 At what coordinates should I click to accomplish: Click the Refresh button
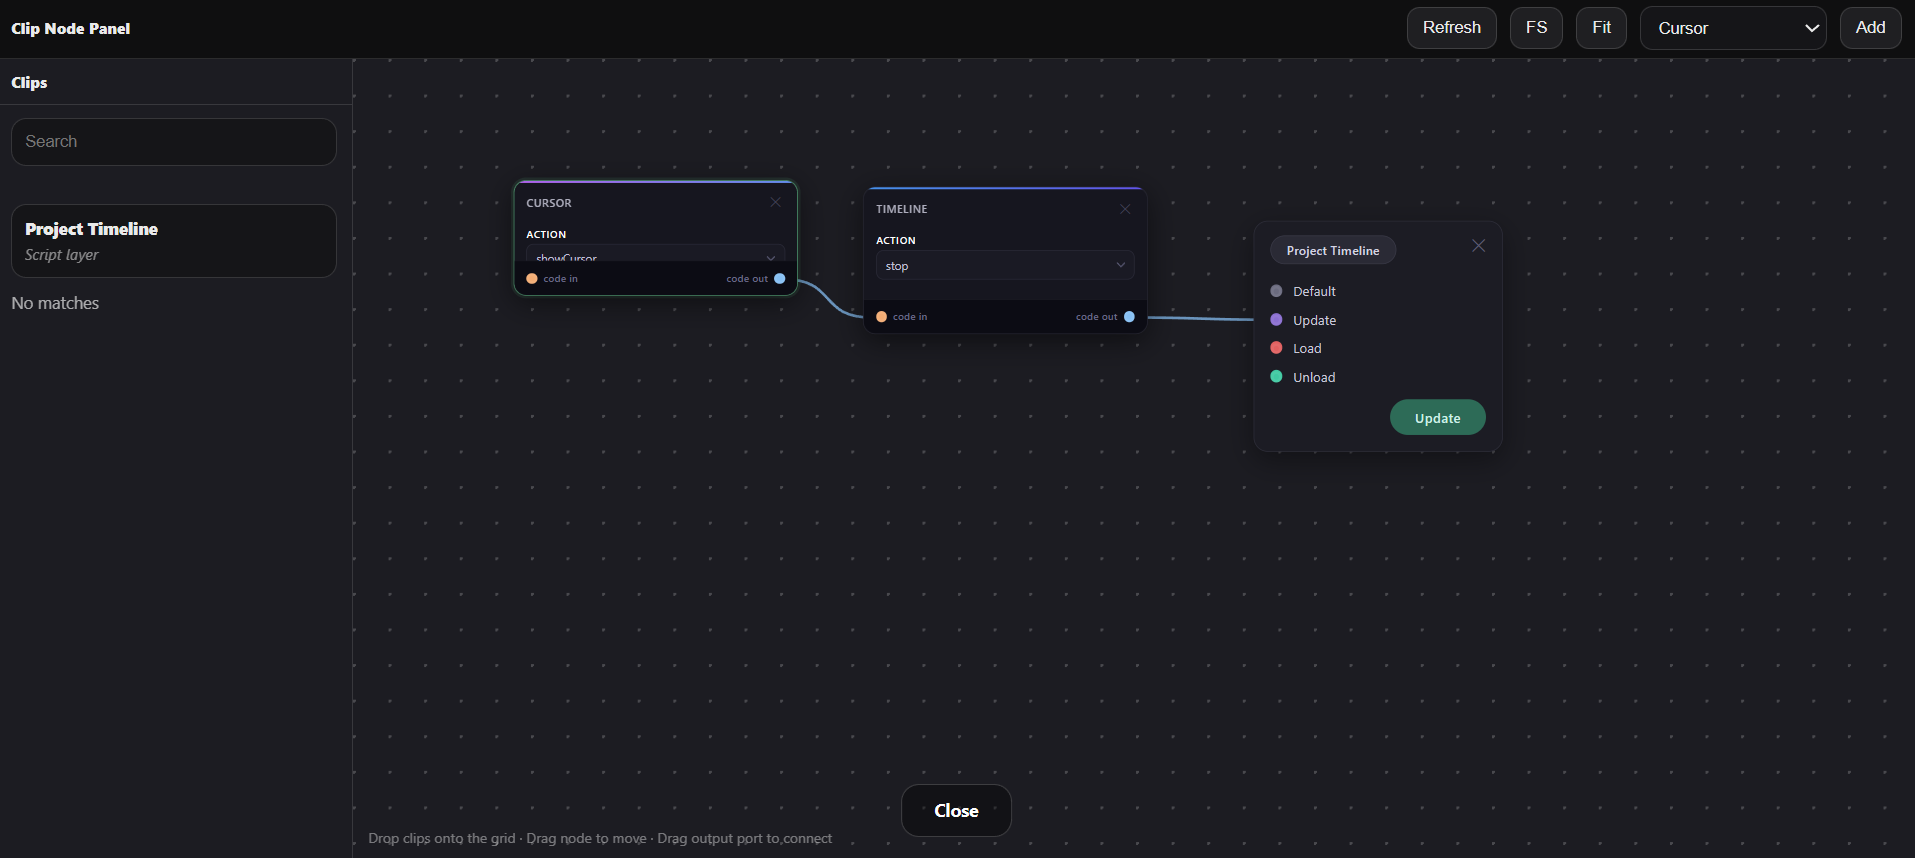(x=1451, y=28)
